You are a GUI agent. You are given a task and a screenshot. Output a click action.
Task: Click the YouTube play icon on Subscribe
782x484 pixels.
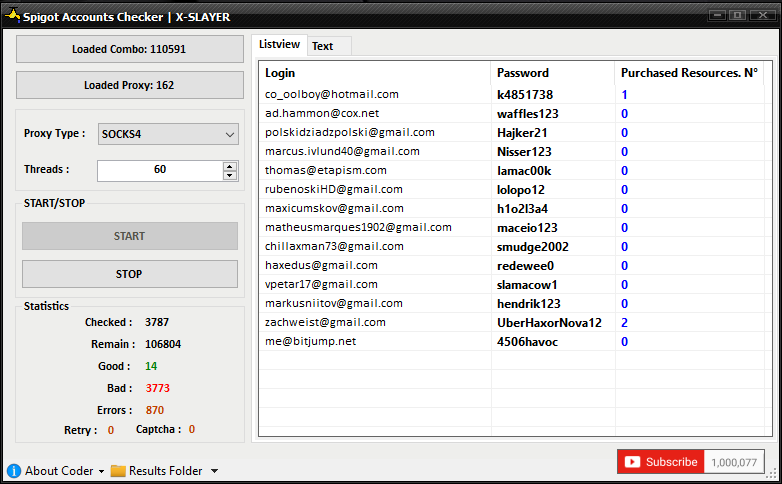[x=632, y=462]
